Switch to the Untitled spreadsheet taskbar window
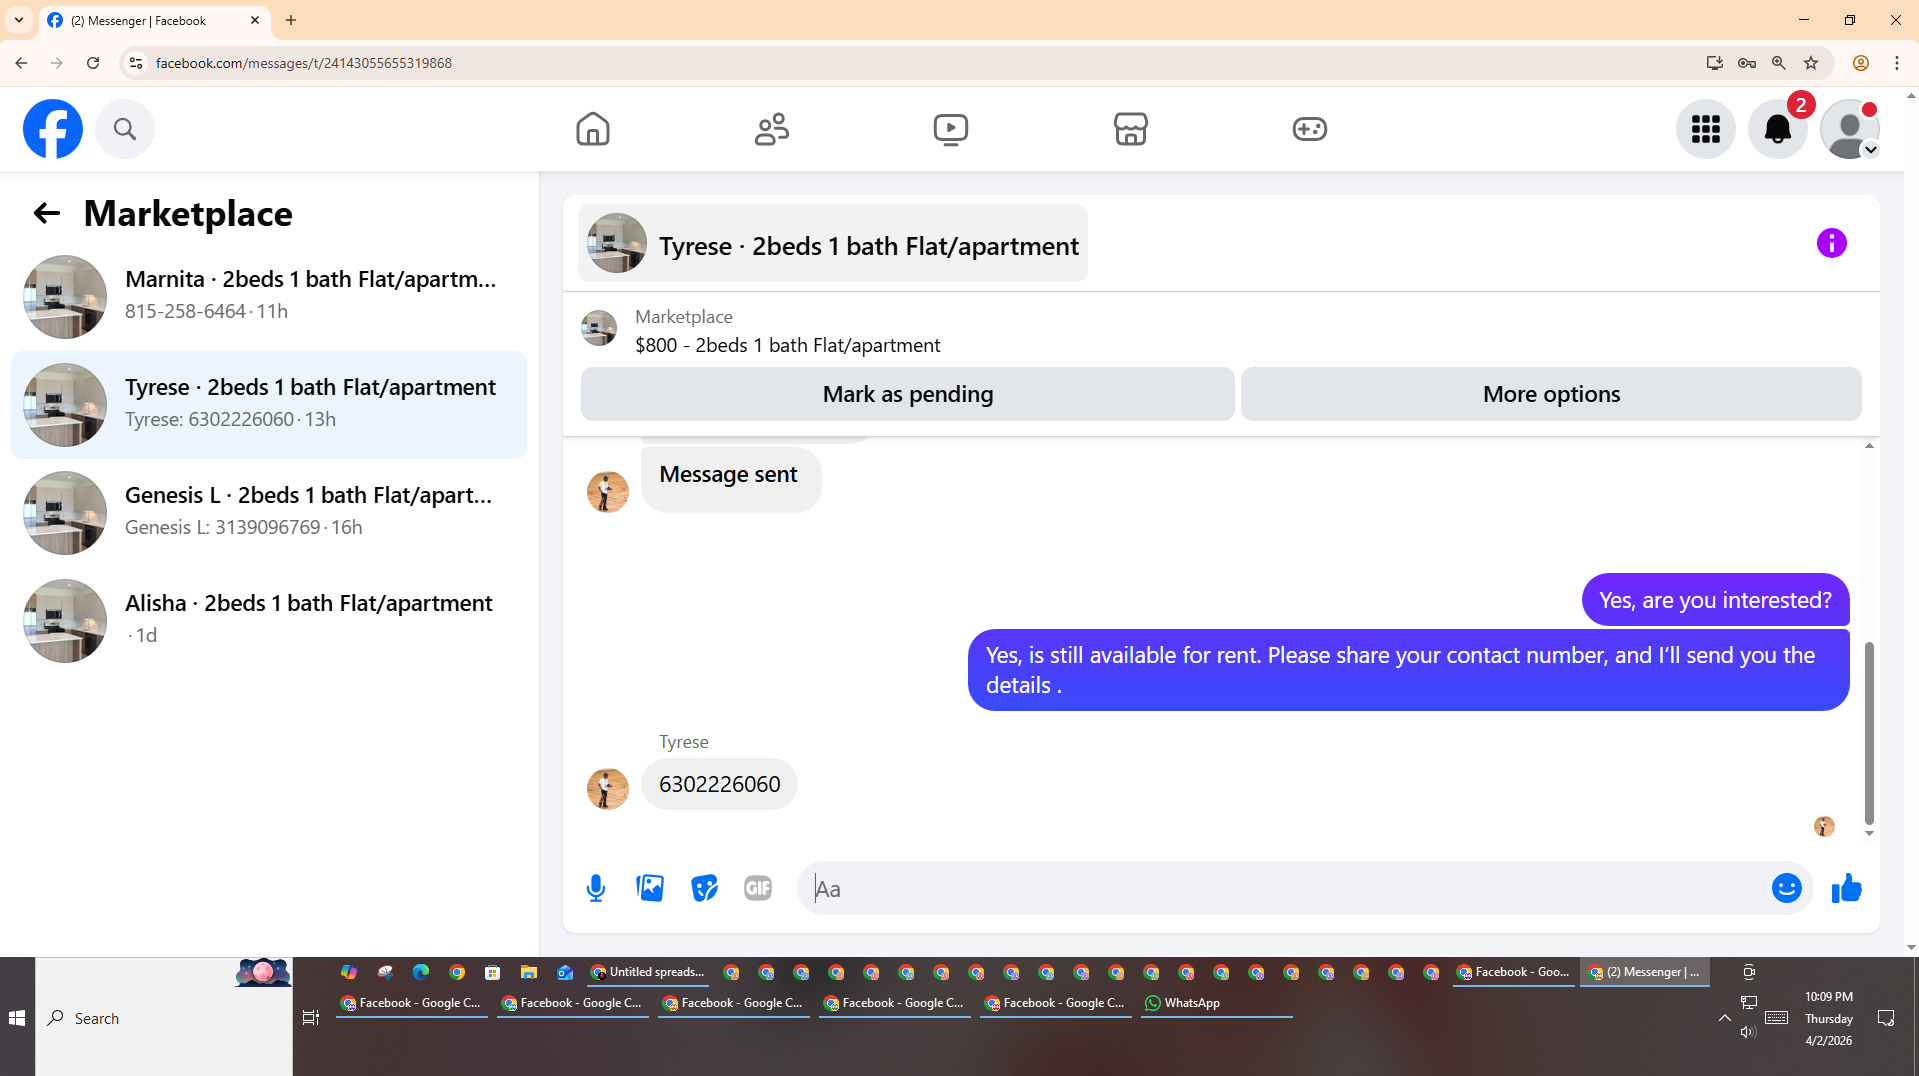This screenshot has width=1919, height=1076. coord(648,972)
